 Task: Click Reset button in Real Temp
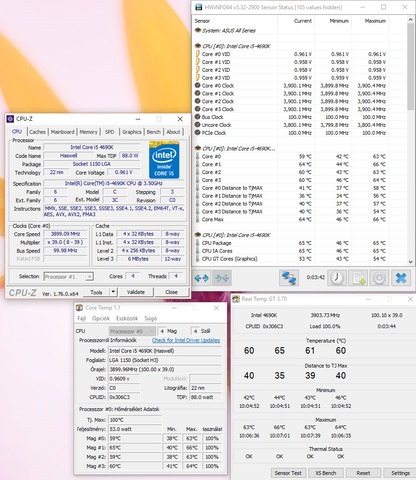click(363, 473)
